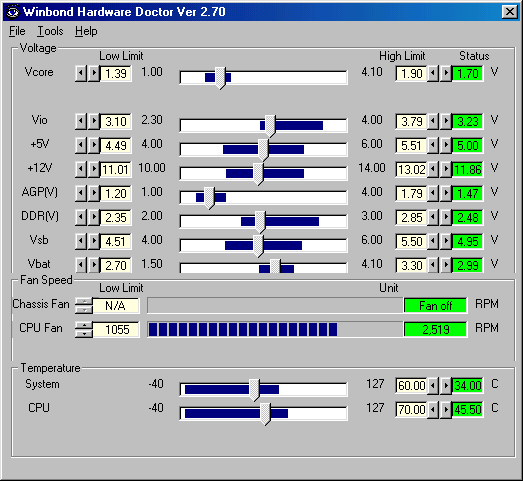Screen dimensions: 523x481
Task: Decrease Vcore high limit with left arrow
Action: [x=433, y=73]
